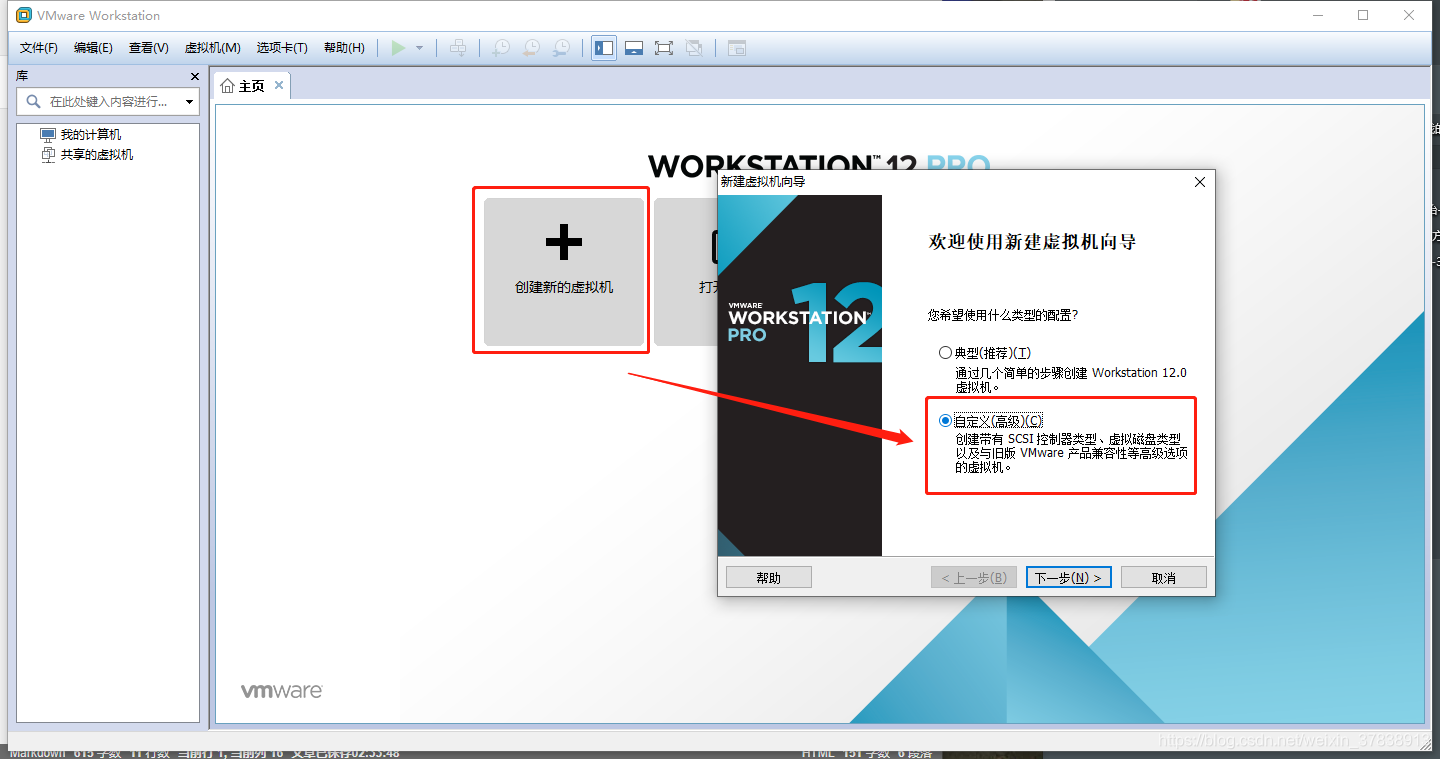
Task: Open the 虚拟机(M) menu
Action: click(x=212, y=48)
